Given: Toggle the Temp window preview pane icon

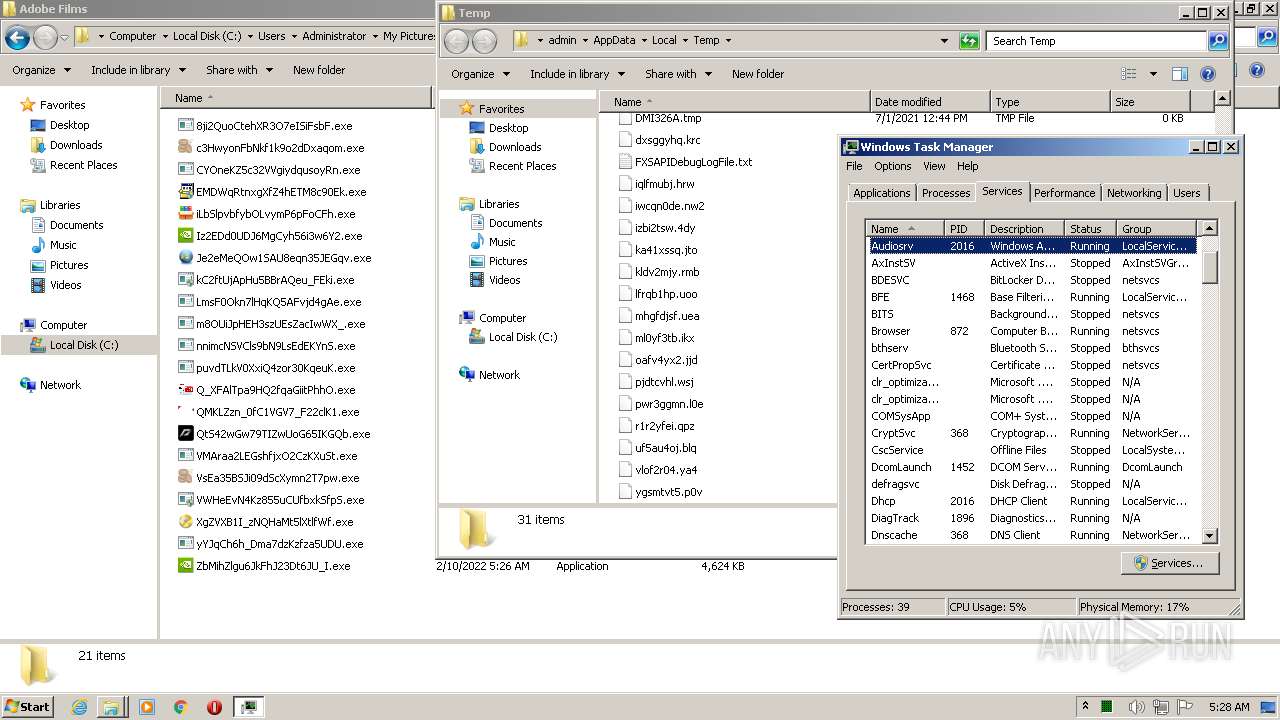Looking at the screenshot, I should tap(1179, 74).
